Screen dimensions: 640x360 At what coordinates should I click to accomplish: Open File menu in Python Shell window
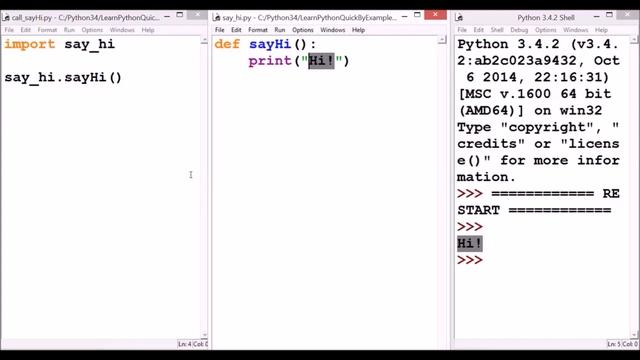coord(462,30)
